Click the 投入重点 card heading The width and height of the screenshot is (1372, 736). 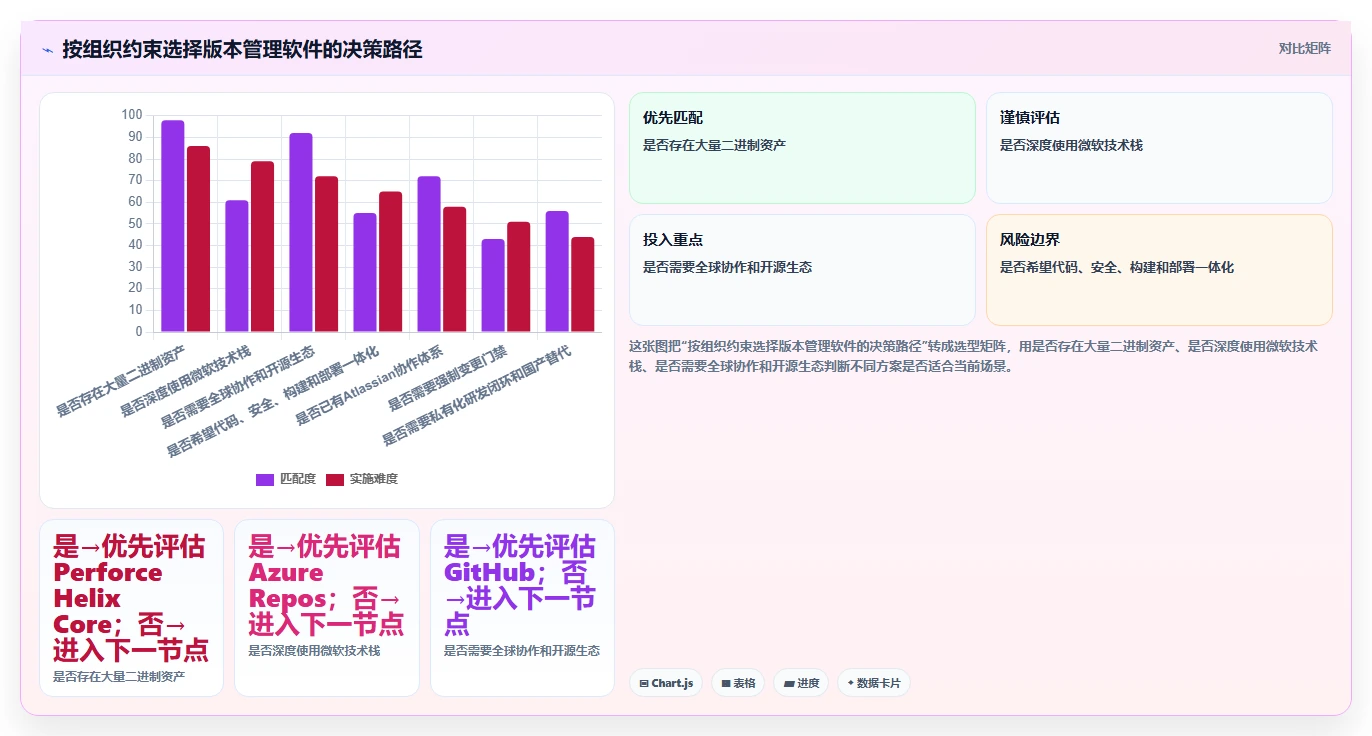672,240
